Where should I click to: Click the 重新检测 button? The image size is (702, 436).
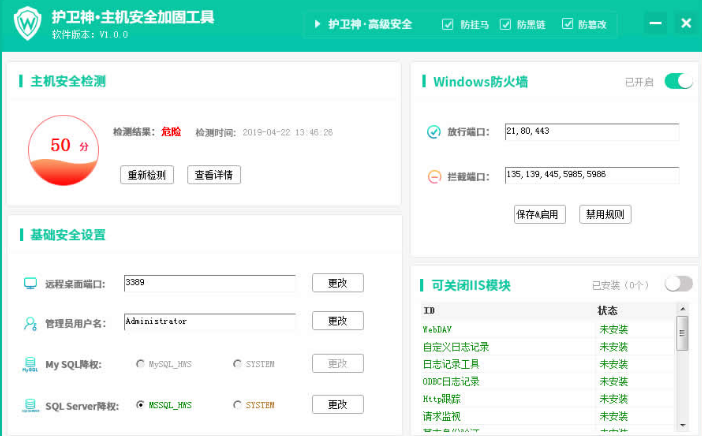tap(147, 175)
